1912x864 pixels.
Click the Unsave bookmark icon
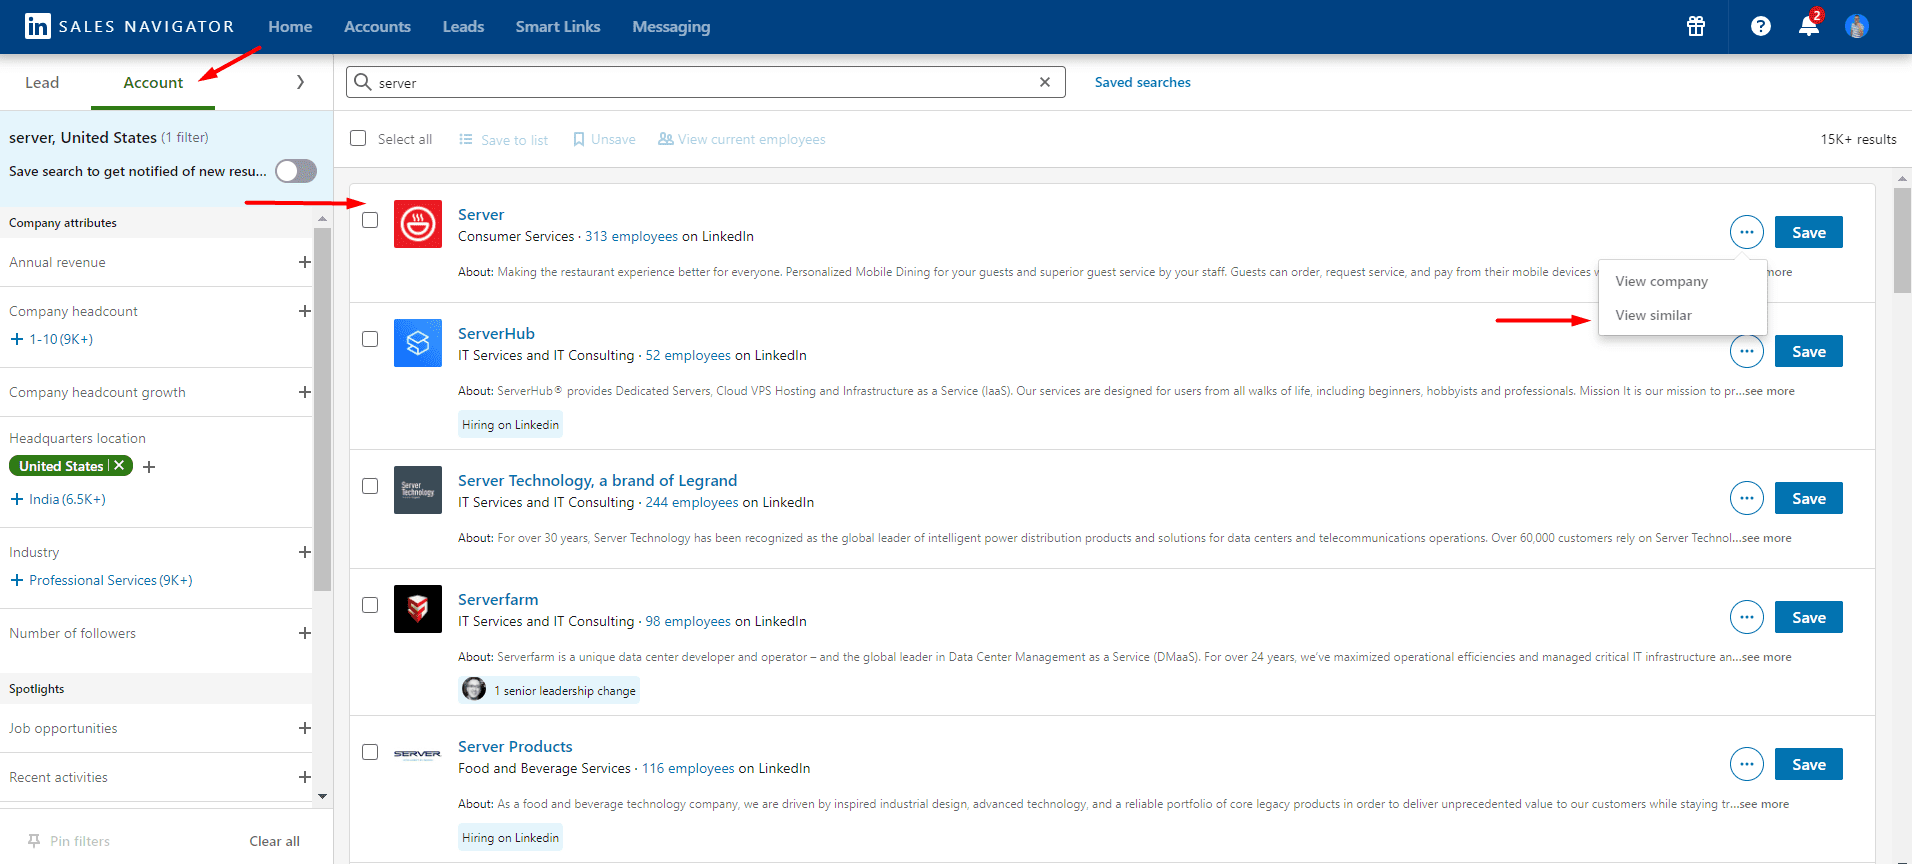pos(578,139)
